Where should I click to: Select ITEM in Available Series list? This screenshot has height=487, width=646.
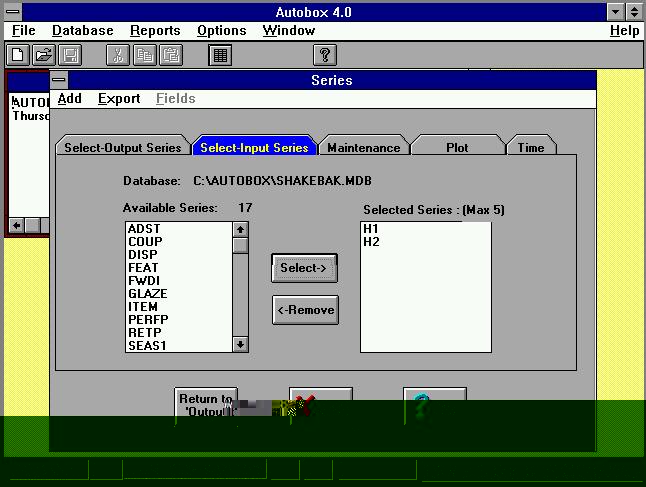click(x=179, y=307)
